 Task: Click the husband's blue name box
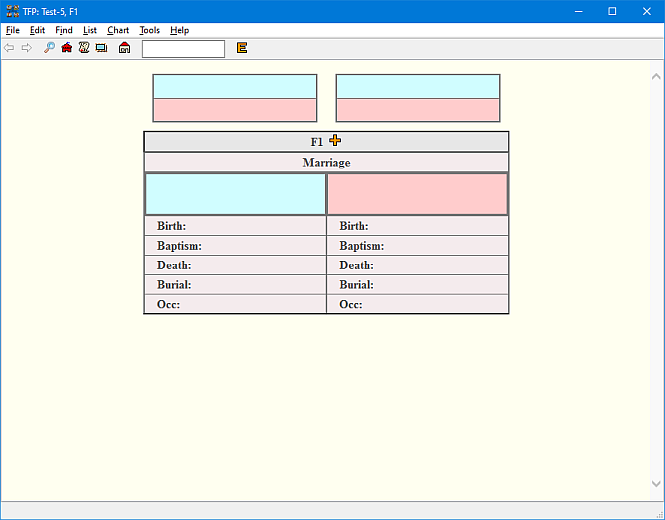tap(235, 194)
